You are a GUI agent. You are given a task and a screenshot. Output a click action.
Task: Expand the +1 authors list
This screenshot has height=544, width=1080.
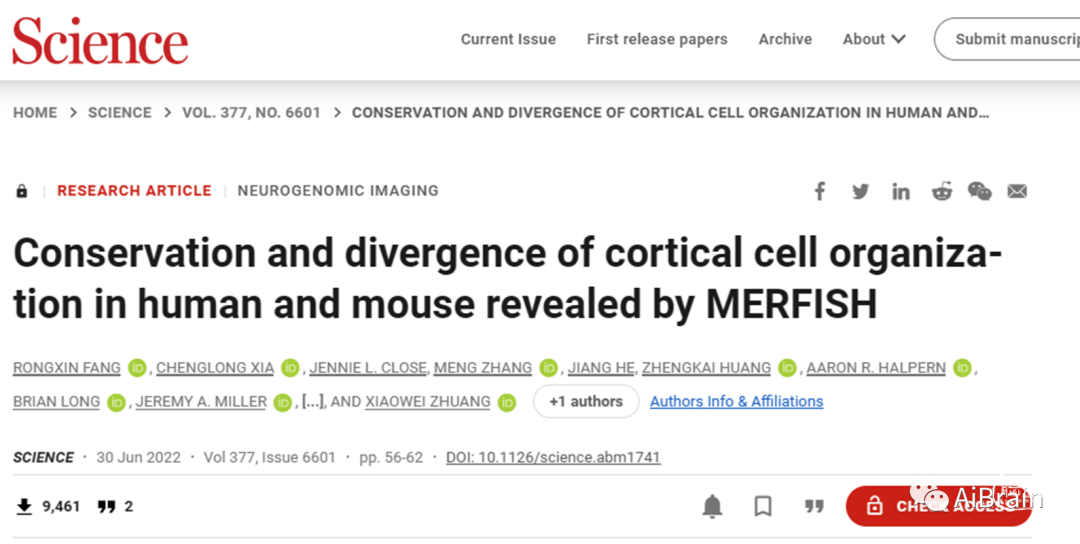coord(586,401)
